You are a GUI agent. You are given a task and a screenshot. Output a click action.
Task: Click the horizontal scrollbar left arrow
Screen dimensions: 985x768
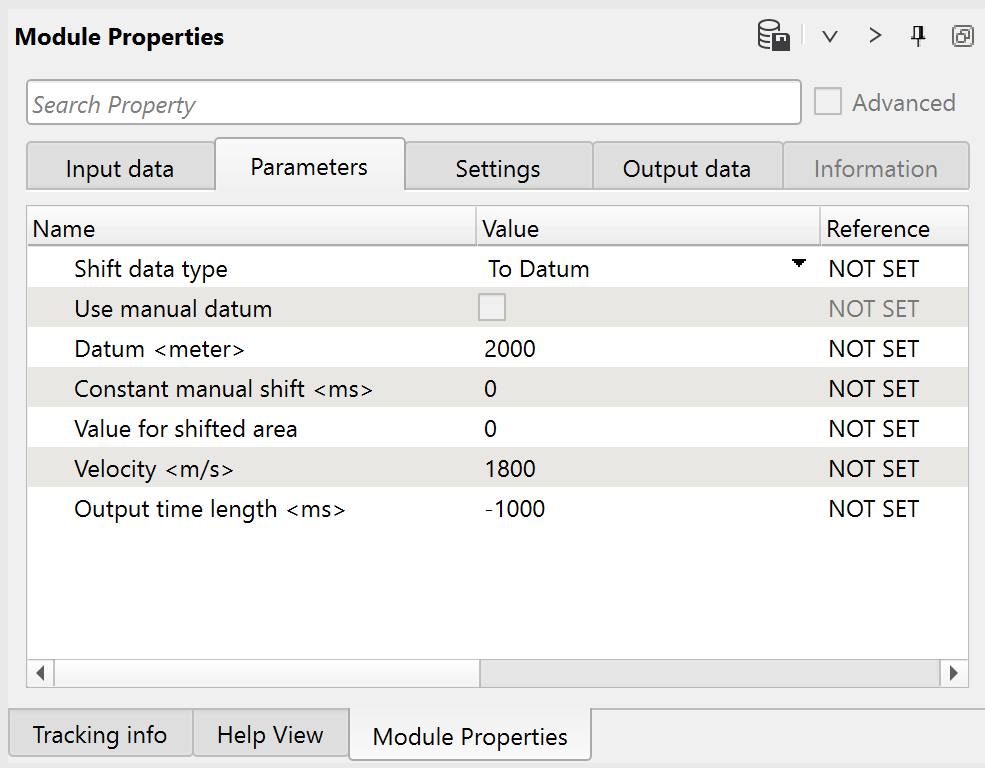41,672
